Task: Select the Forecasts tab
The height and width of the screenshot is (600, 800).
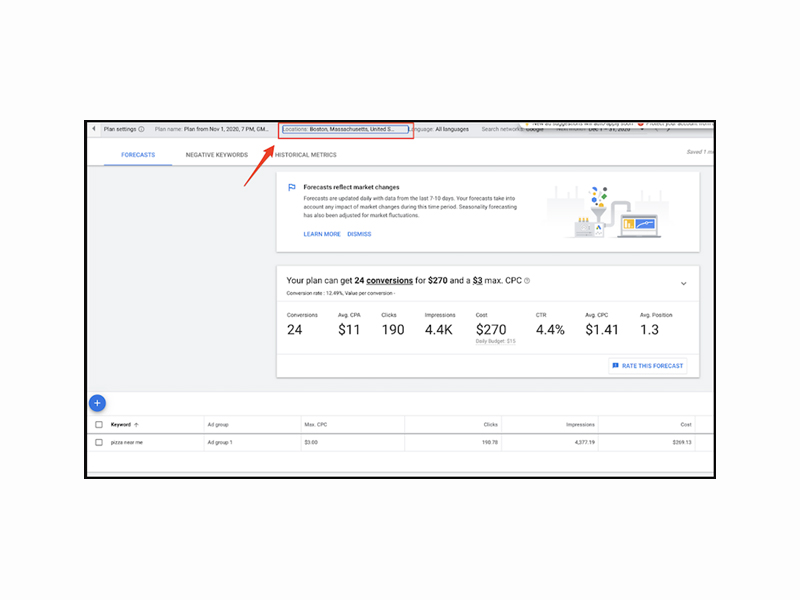Action: 138,155
